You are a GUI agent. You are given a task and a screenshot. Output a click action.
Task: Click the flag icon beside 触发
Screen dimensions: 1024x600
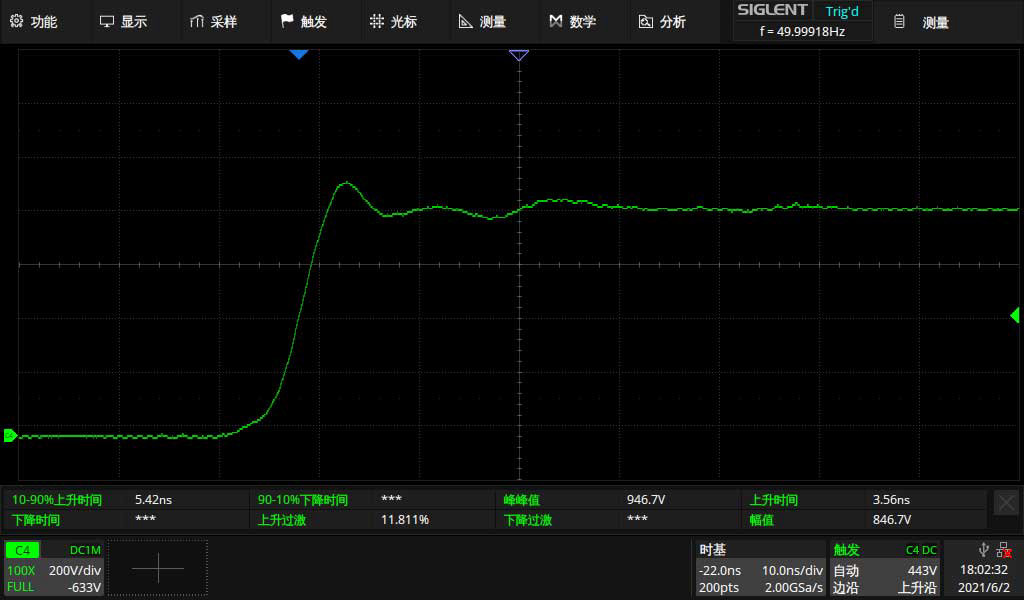[x=287, y=21]
